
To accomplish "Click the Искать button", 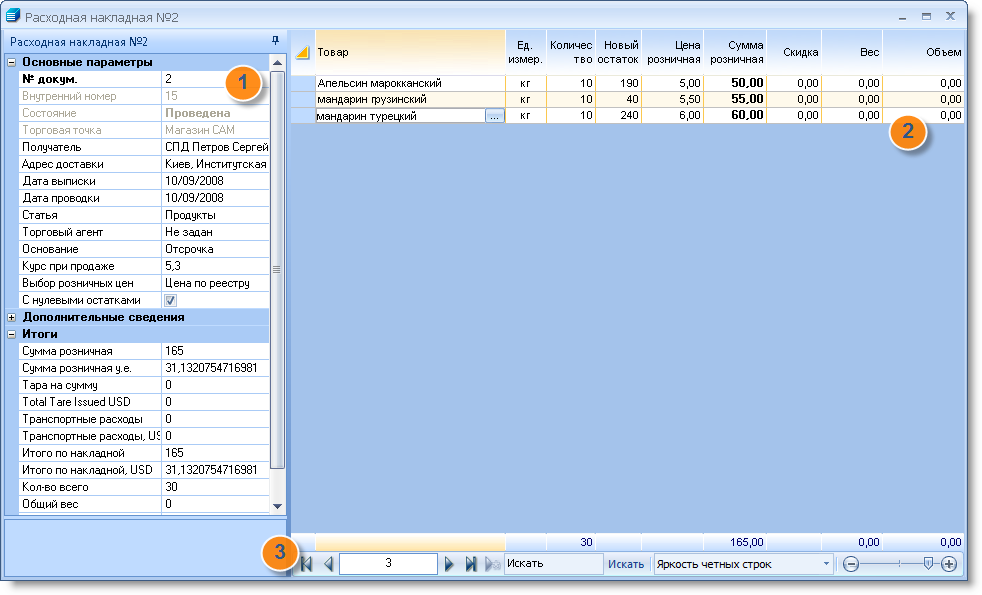I will pyautogui.click(x=626, y=564).
